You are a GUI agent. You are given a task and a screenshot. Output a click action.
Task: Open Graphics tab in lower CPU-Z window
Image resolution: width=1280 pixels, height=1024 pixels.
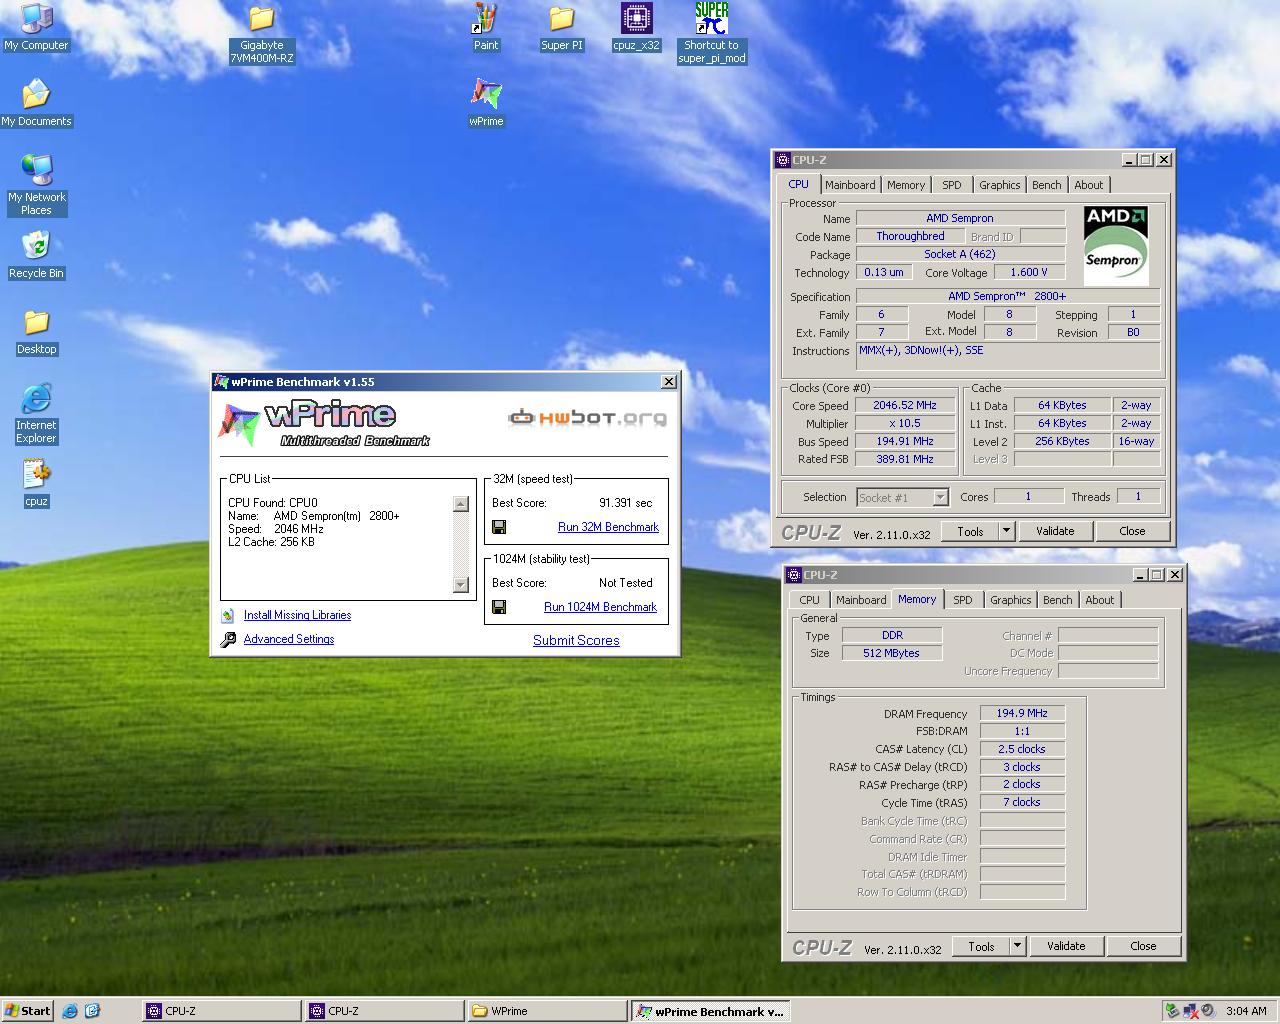pos(1011,600)
